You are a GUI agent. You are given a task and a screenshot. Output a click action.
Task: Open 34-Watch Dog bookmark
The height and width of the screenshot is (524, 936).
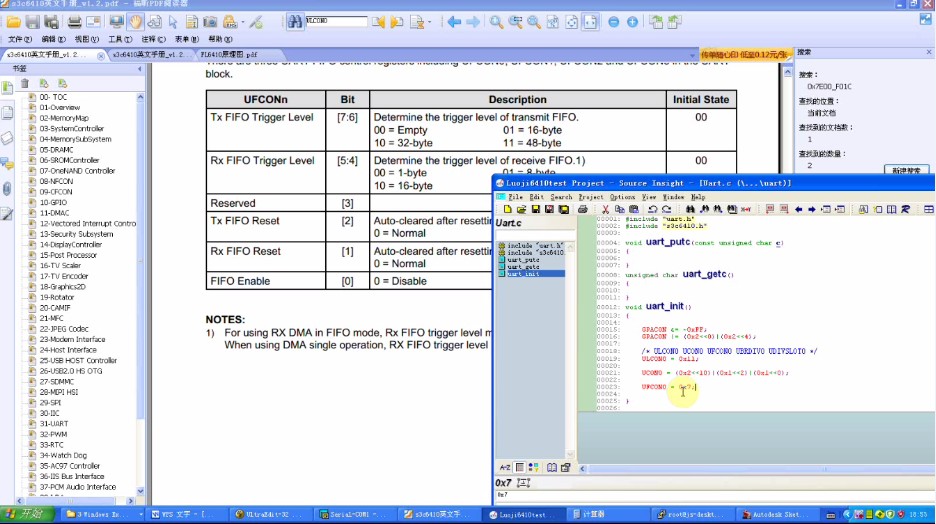pyautogui.click(x=63, y=455)
